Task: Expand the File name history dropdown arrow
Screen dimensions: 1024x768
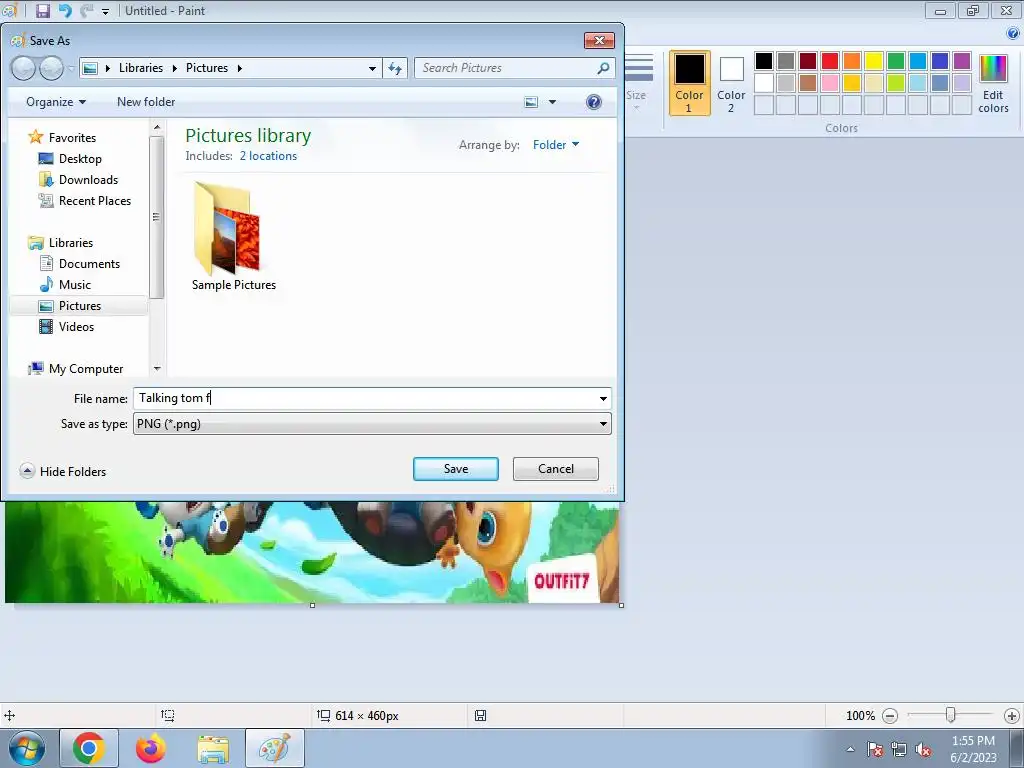Action: [603, 398]
